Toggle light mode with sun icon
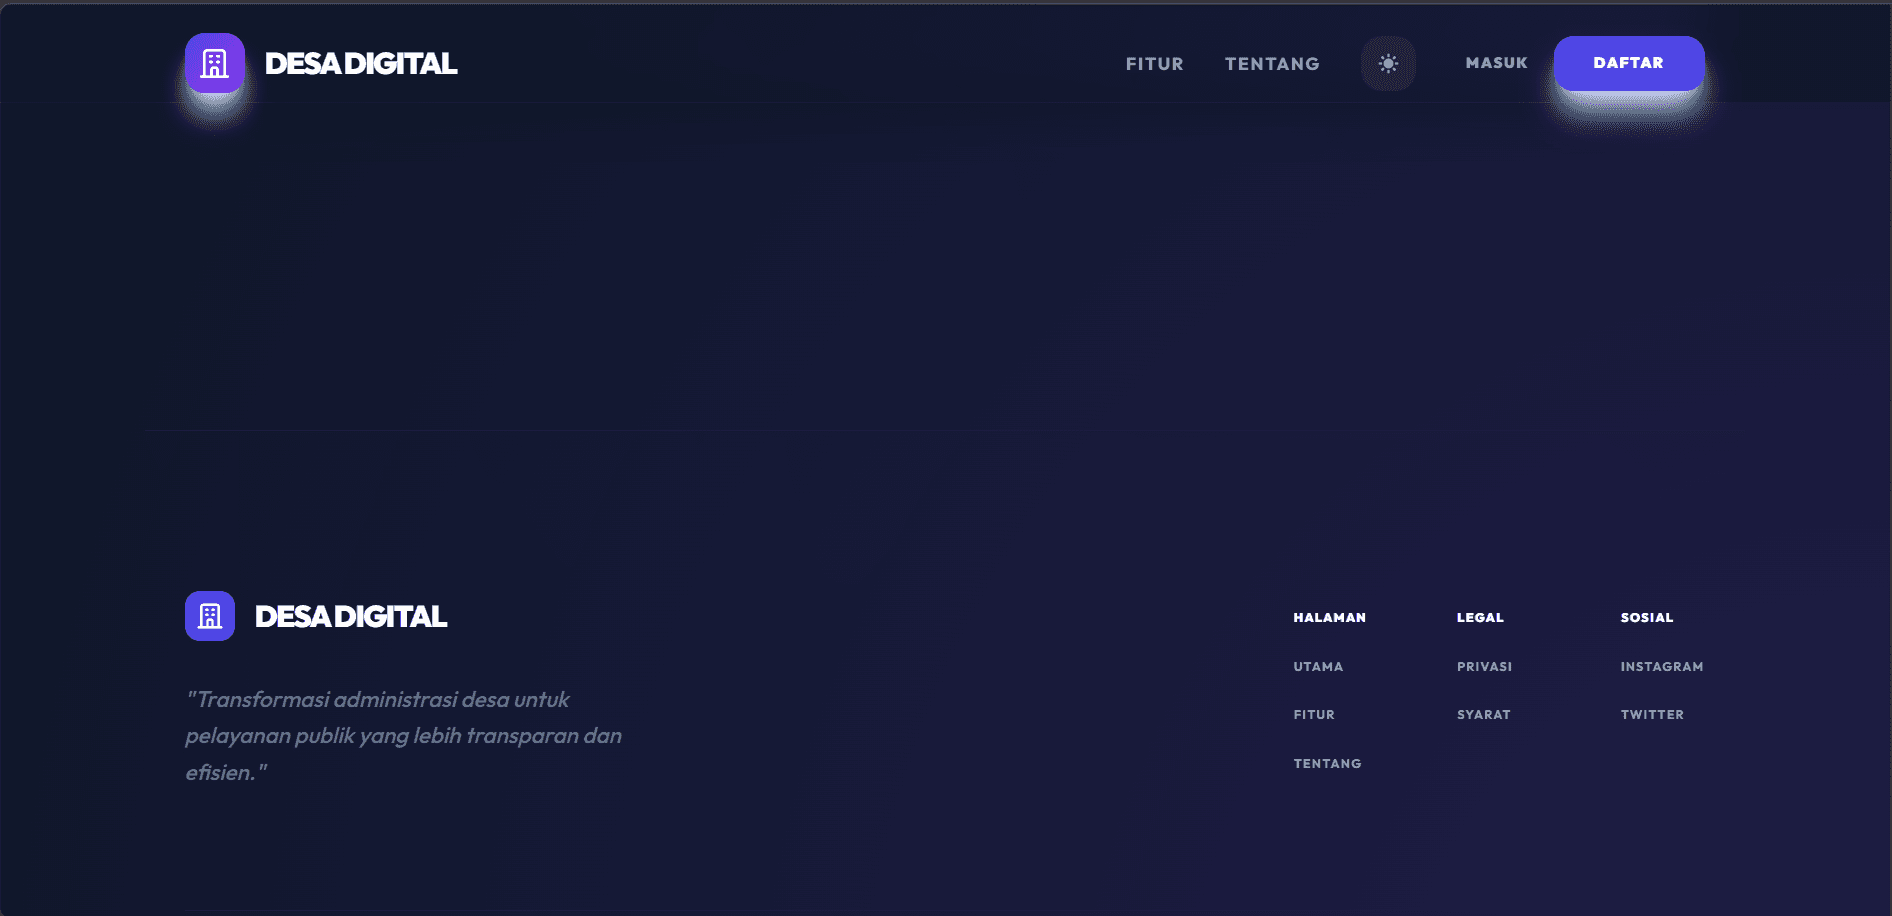The image size is (1892, 916). [x=1388, y=64]
